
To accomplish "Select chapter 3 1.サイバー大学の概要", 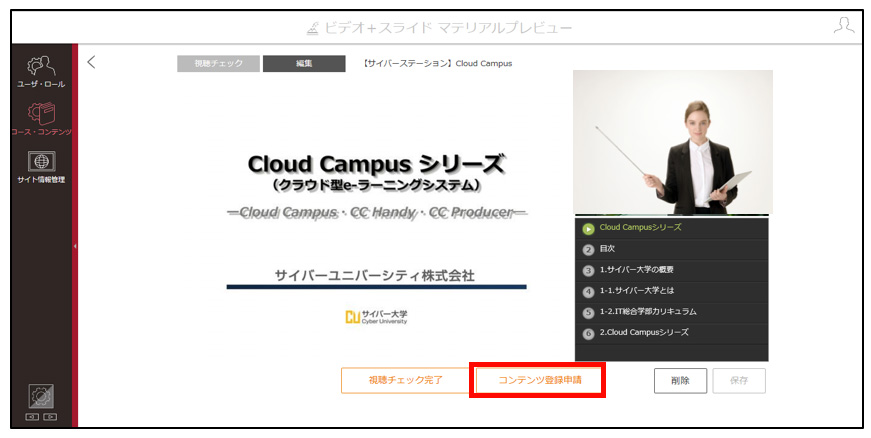I will click(x=672, y=270).
